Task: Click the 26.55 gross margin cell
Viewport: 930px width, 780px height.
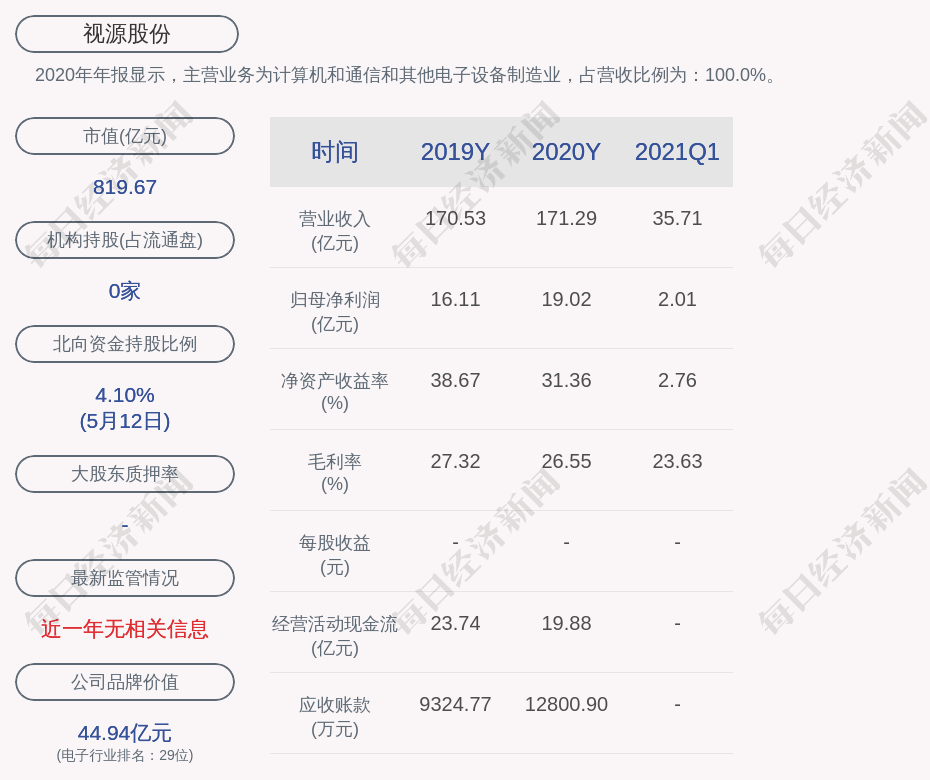Action: [566, 461]
